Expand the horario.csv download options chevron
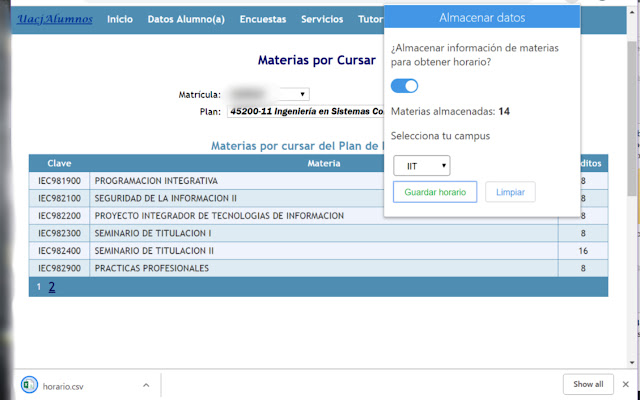640x400 pixels. point(146,385)
